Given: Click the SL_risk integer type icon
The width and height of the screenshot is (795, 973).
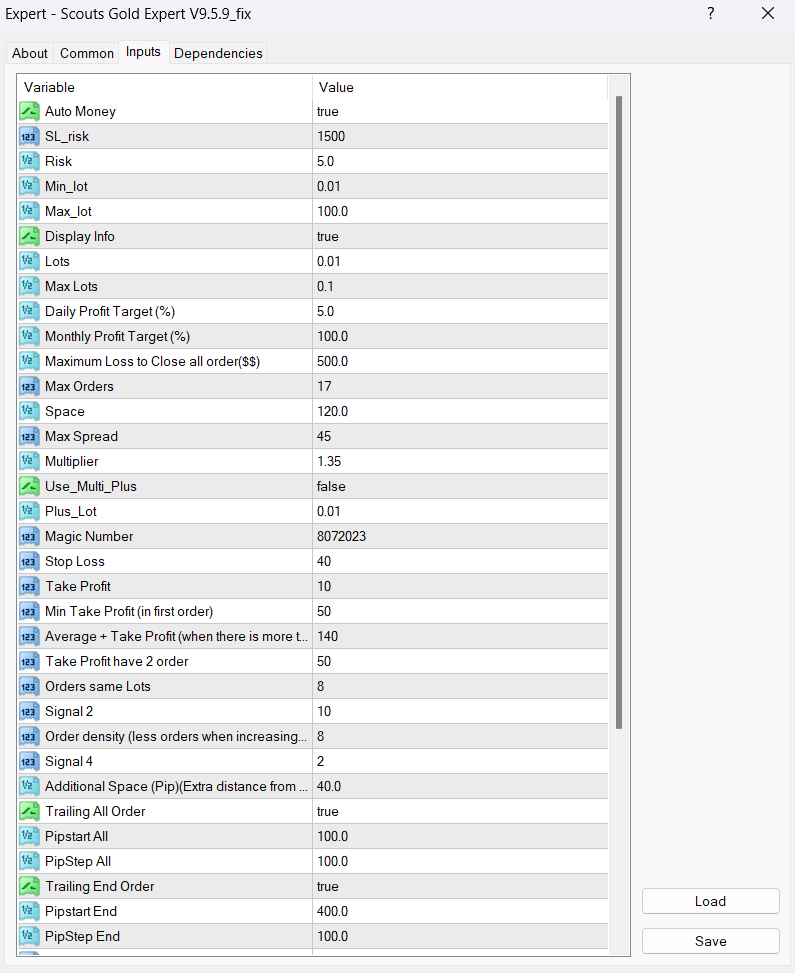Looking at the screenshot, I should (29, 137).
